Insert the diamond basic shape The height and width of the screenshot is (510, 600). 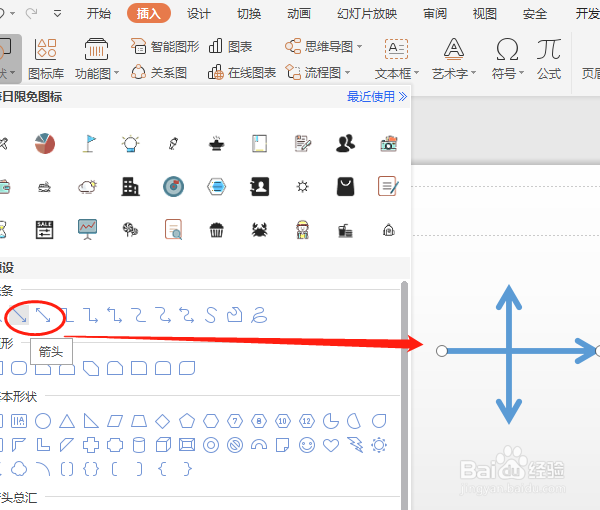tap(163, 421)
